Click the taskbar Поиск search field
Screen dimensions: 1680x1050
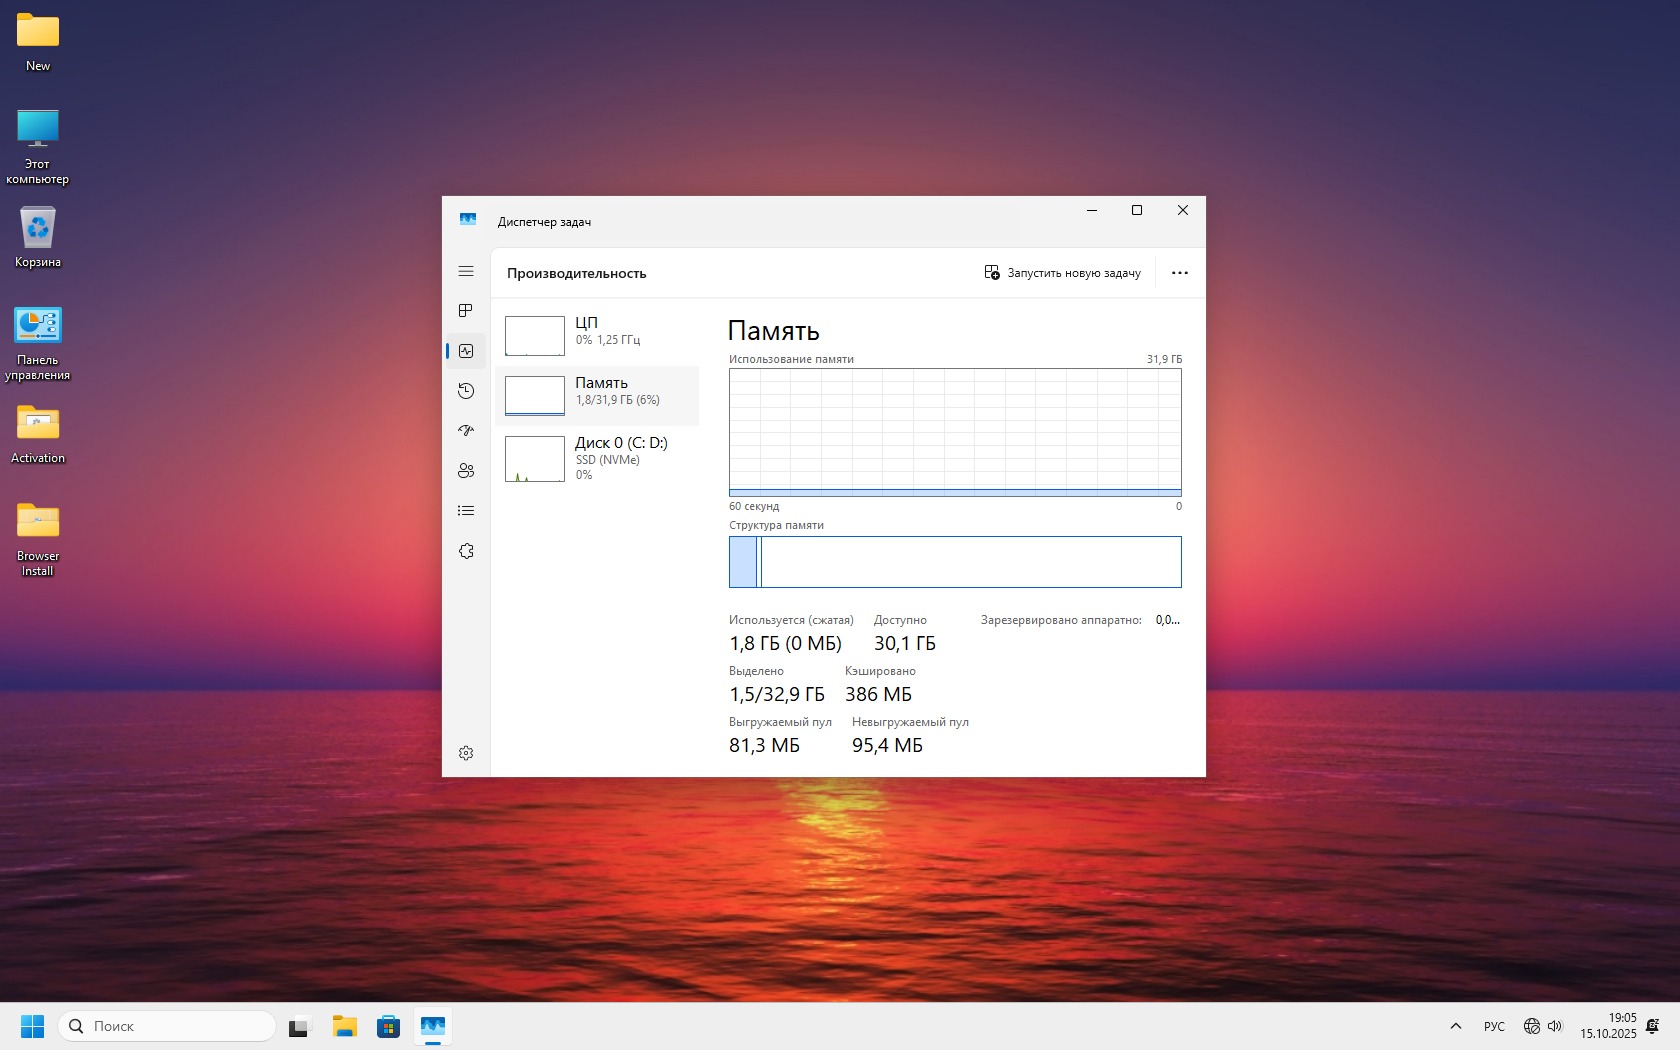pyautogui.click(x=166, y=1026)
